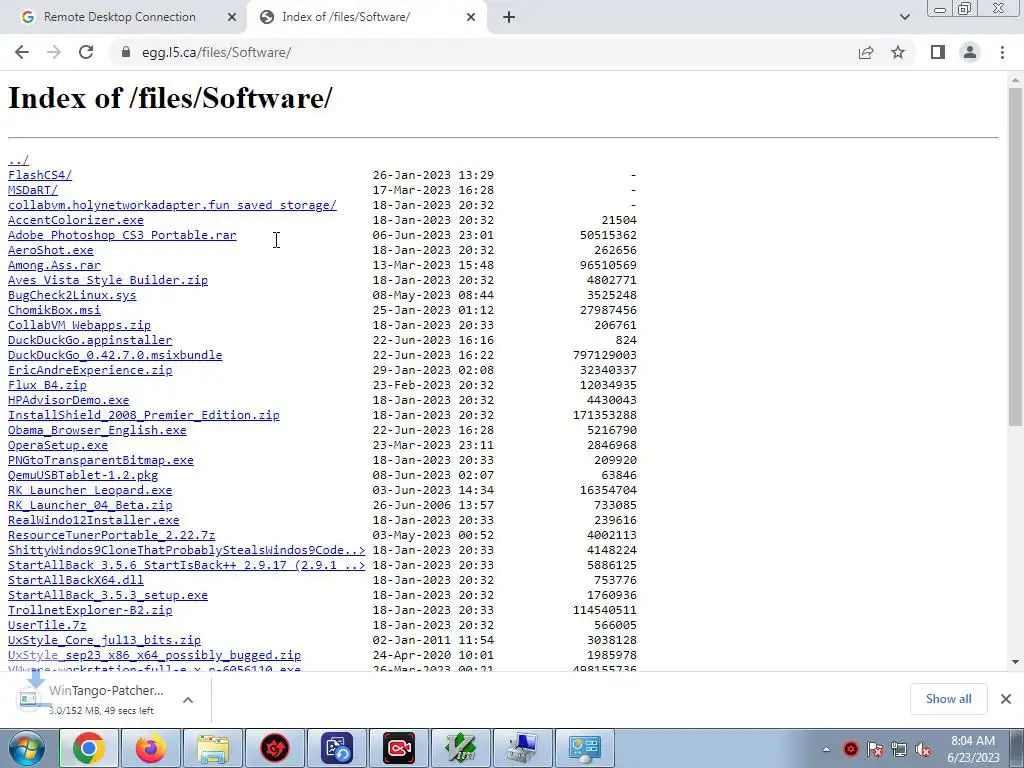Download HPAdvisorDemo.exe

(69, 400)
